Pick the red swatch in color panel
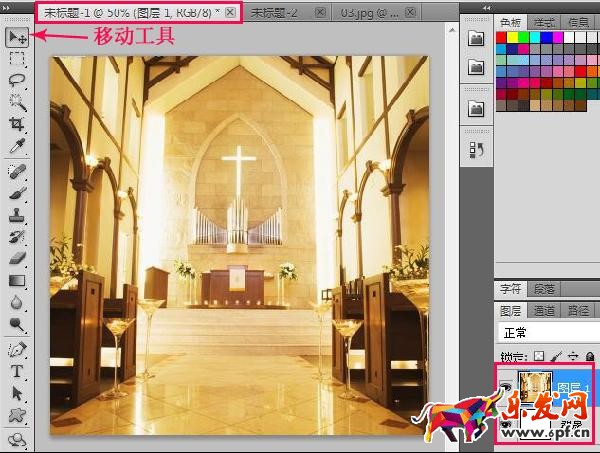 pyautogui.click(x=503, y=37)
